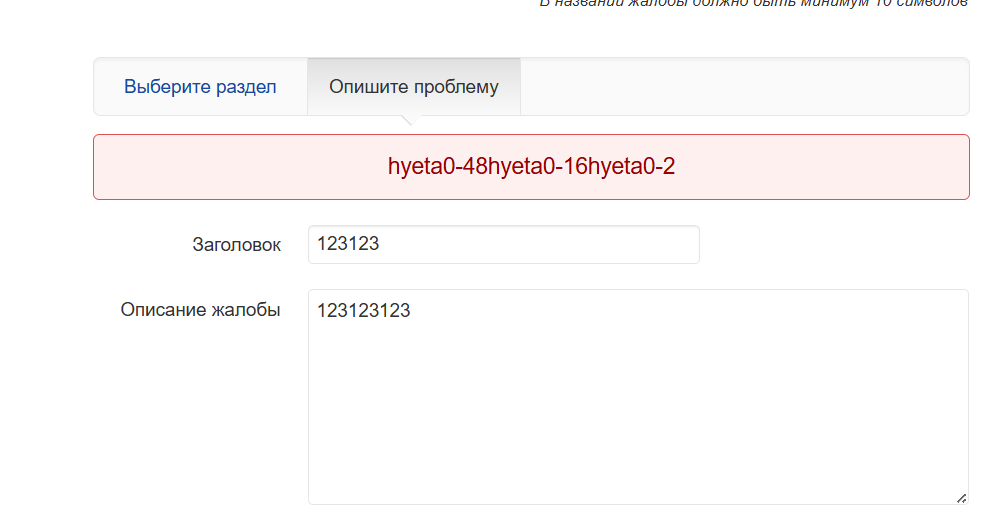Focus the "Заголовок" input field

click(x=503, y=245)
